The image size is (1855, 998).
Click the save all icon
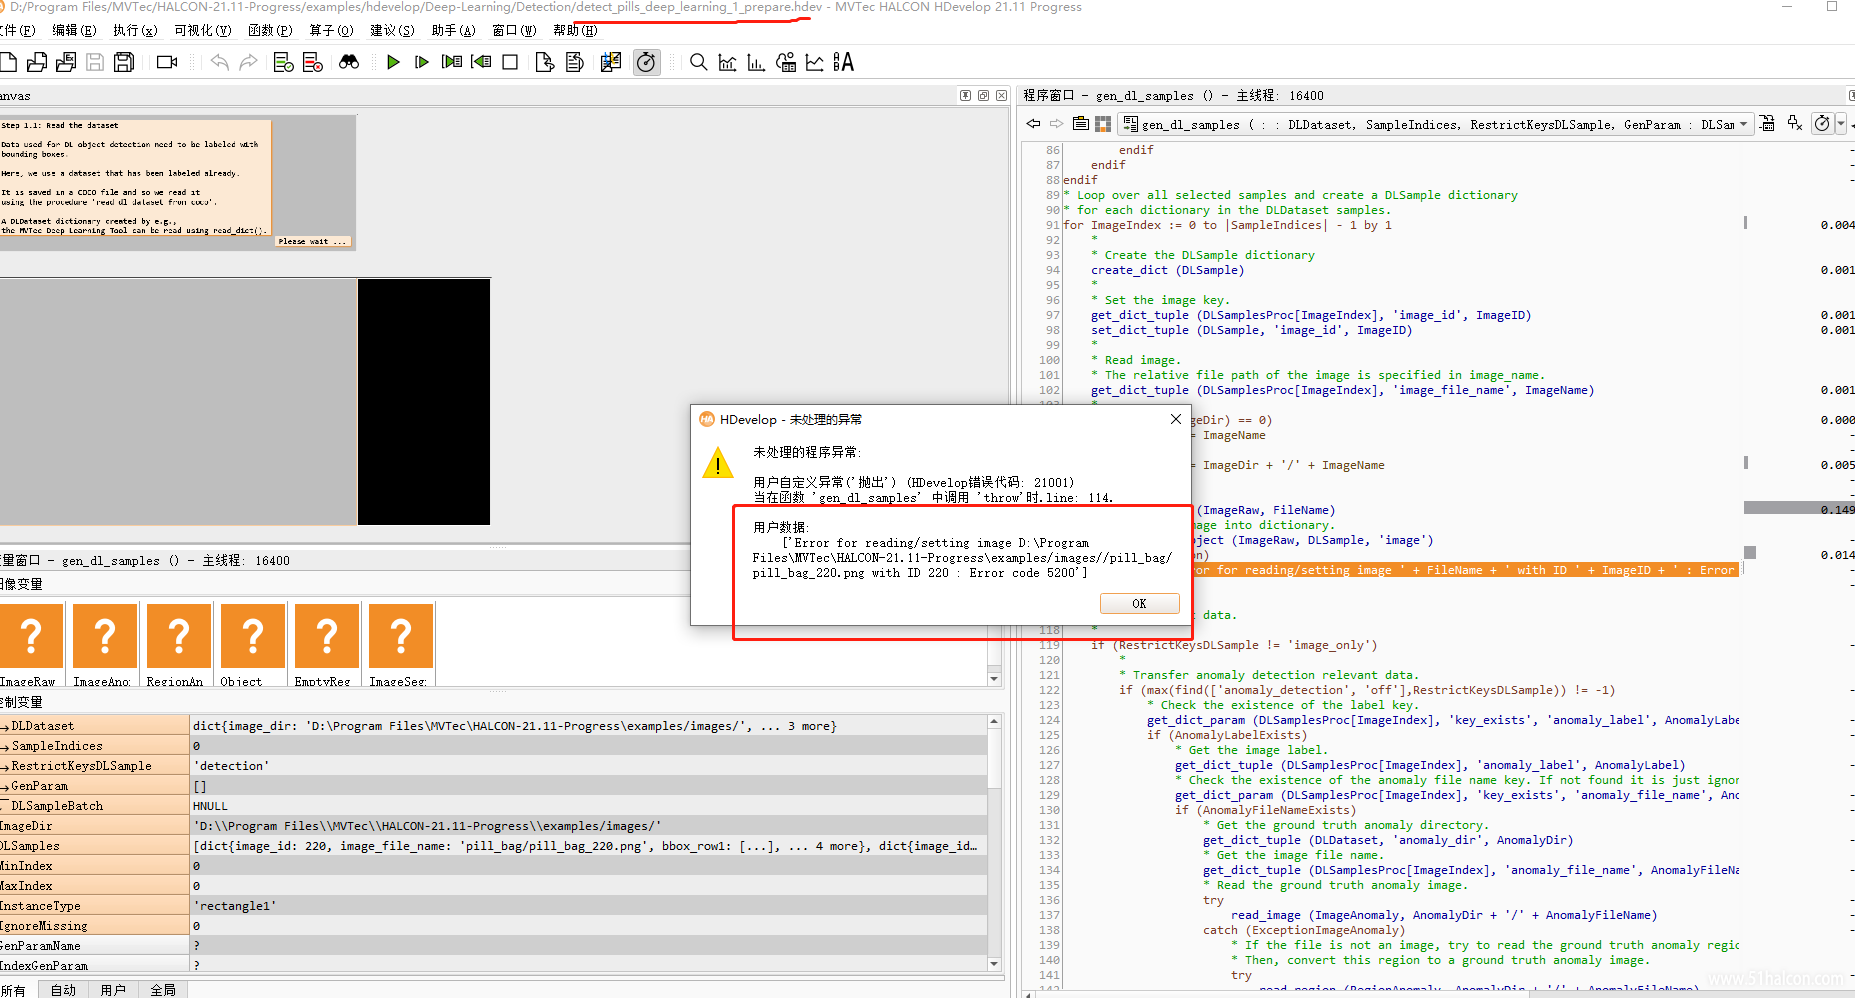point(124,62)
